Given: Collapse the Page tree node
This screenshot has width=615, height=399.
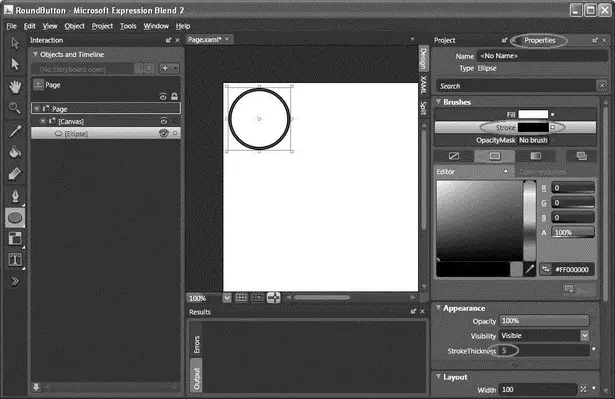Looking at the screenshot, I should click(37, 109).
